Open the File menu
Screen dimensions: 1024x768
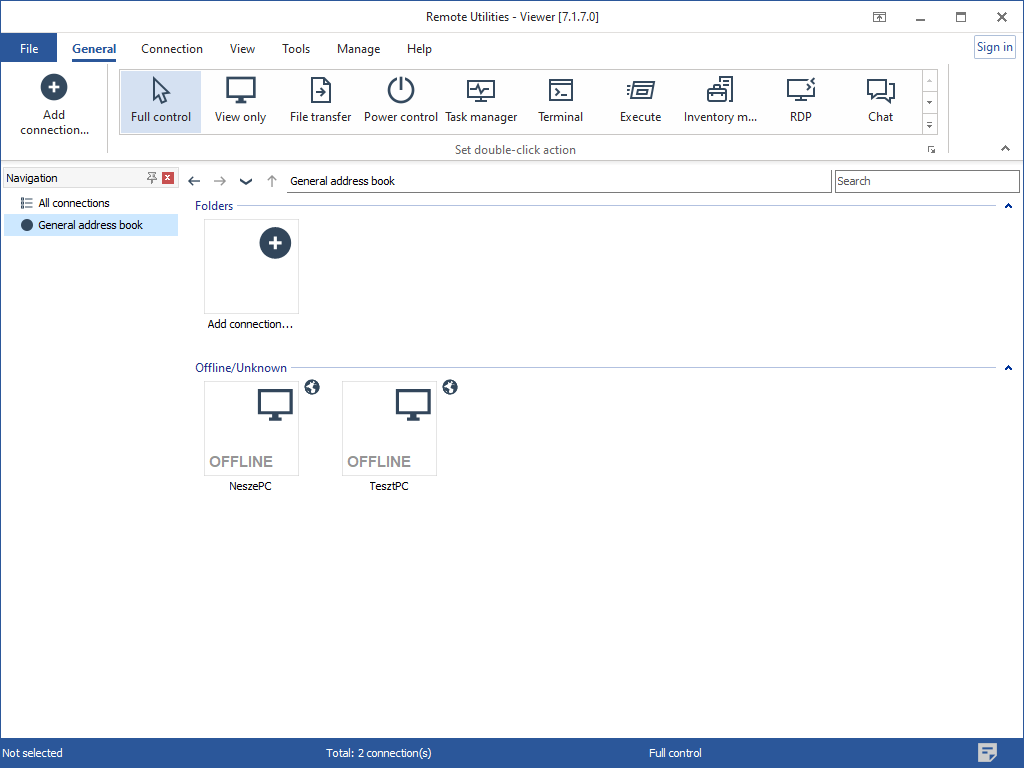click(x=29, y=48)
